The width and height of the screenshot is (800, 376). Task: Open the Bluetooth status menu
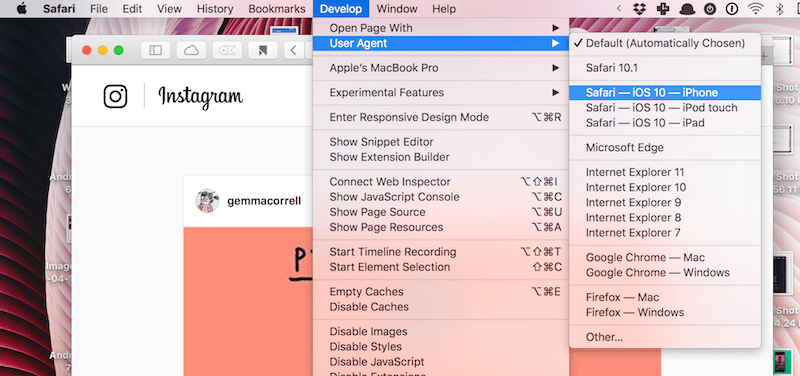click(x=779, y=9)
